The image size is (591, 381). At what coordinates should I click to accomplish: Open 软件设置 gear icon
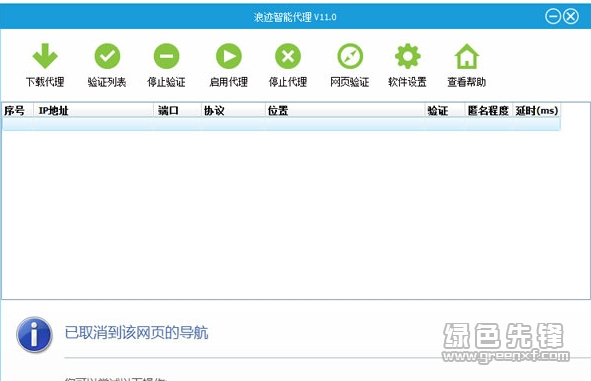click(x=407, y=56)
